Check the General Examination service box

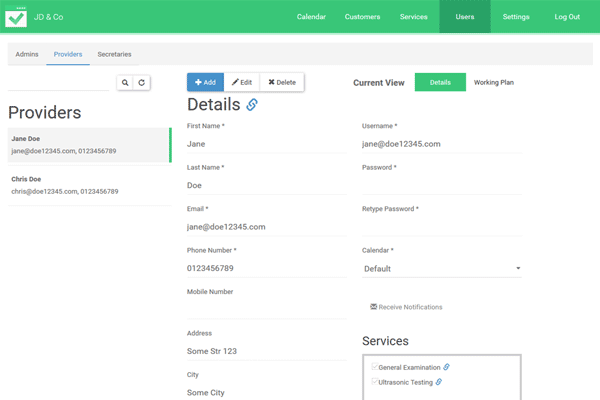point(374,368)
